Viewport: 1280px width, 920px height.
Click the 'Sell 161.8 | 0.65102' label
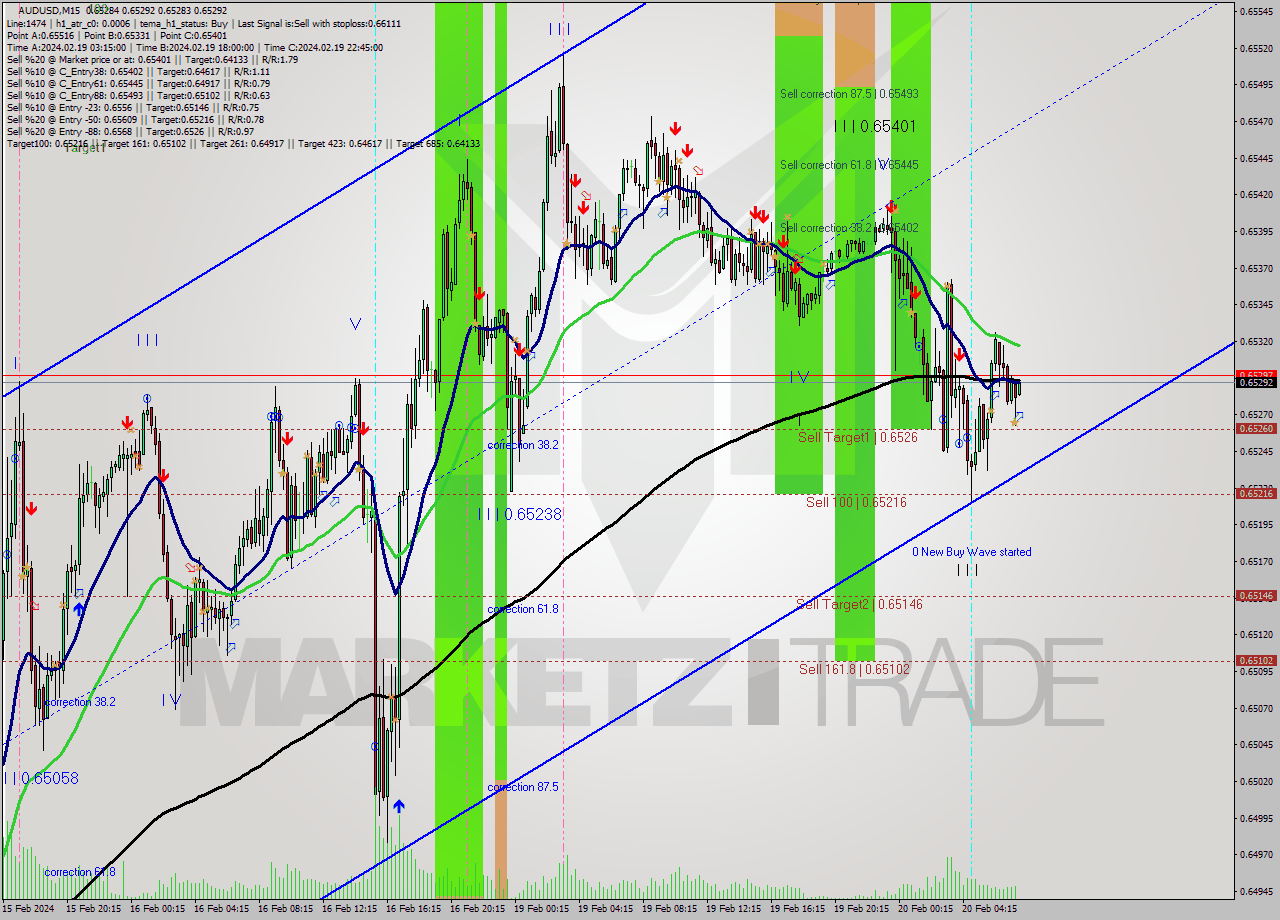click(854, 669)
